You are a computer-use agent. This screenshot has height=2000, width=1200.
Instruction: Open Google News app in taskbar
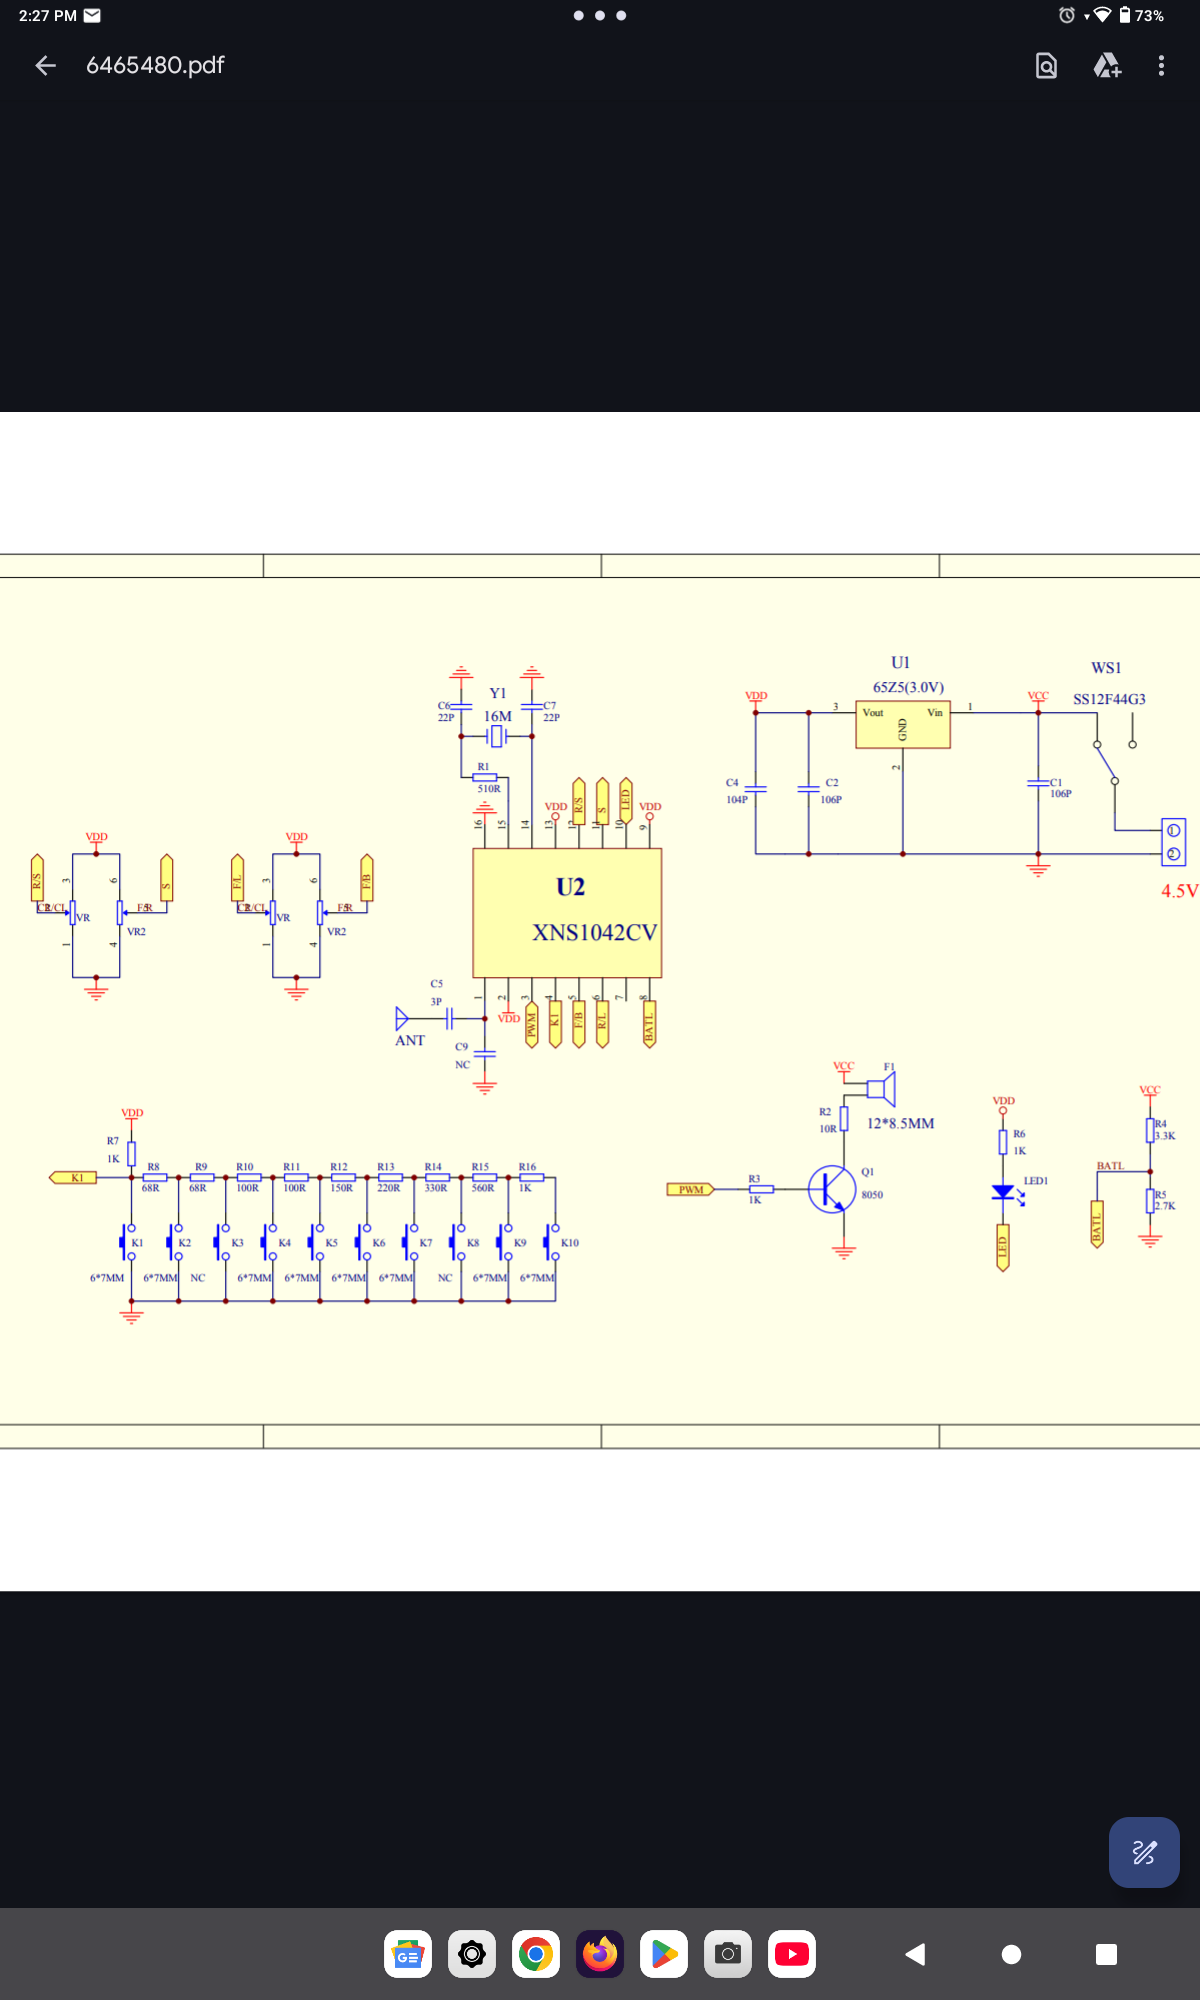[x=408, y=1954]
